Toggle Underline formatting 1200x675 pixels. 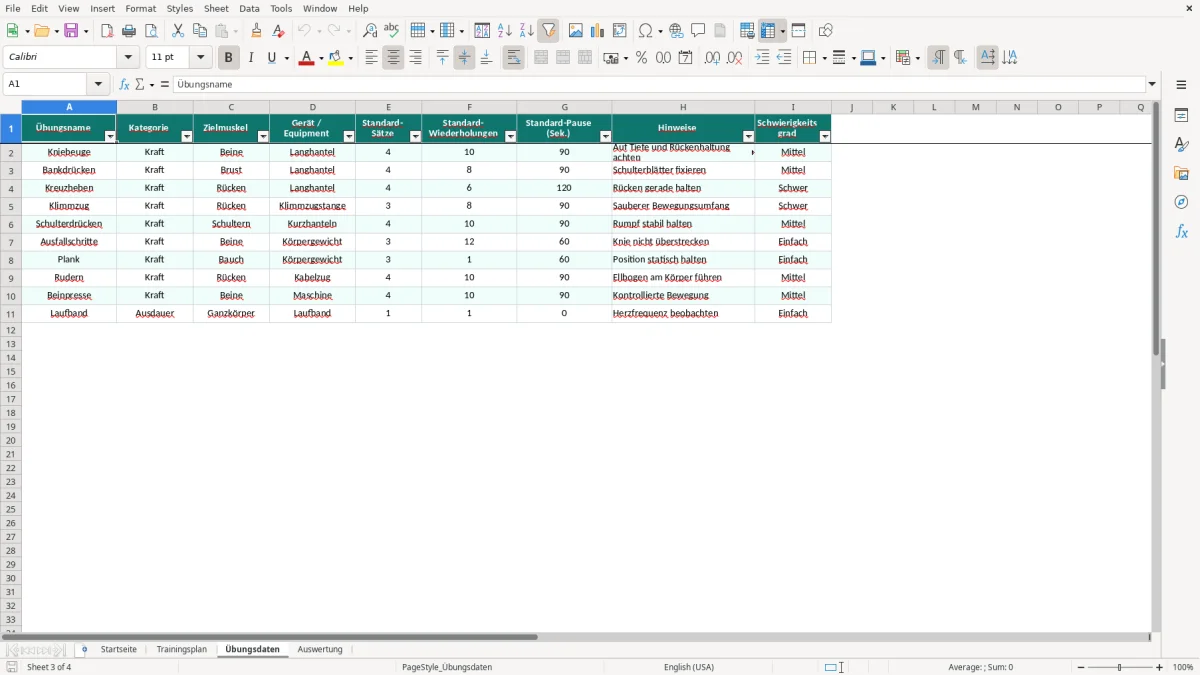[x=271, y=58]
